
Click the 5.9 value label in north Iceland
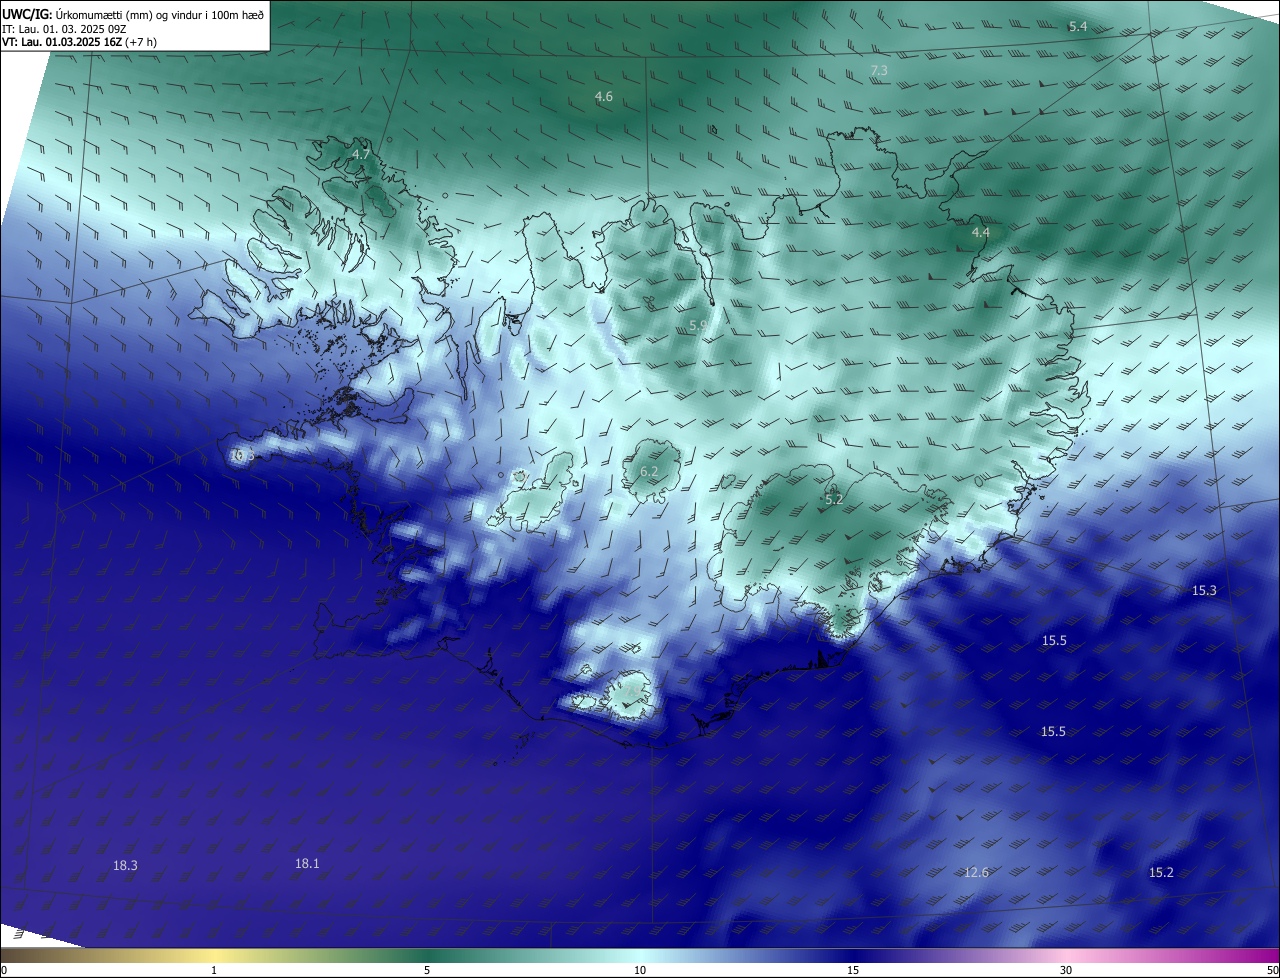tap(698, 325)
